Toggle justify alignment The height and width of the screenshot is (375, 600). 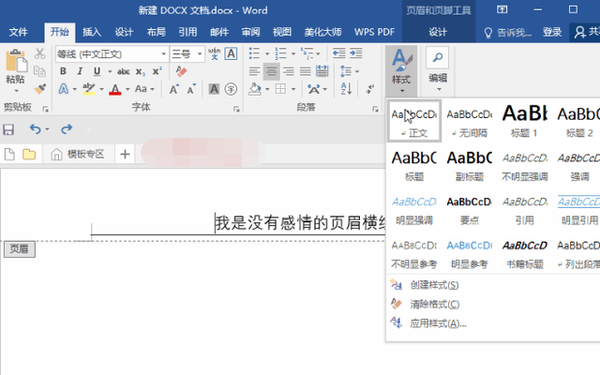(x=305, y=71)
